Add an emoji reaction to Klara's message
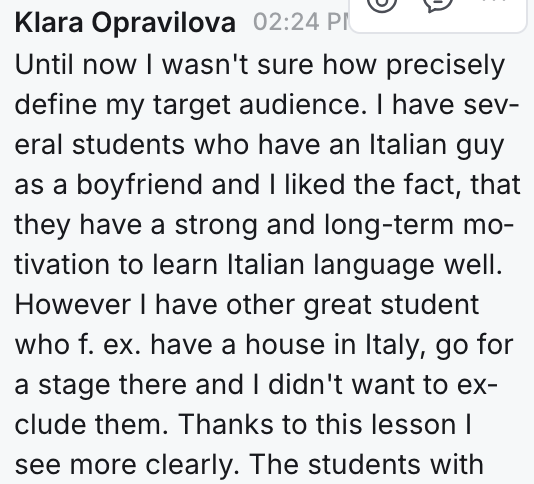 pyautogui.click(x=382, y=3)
